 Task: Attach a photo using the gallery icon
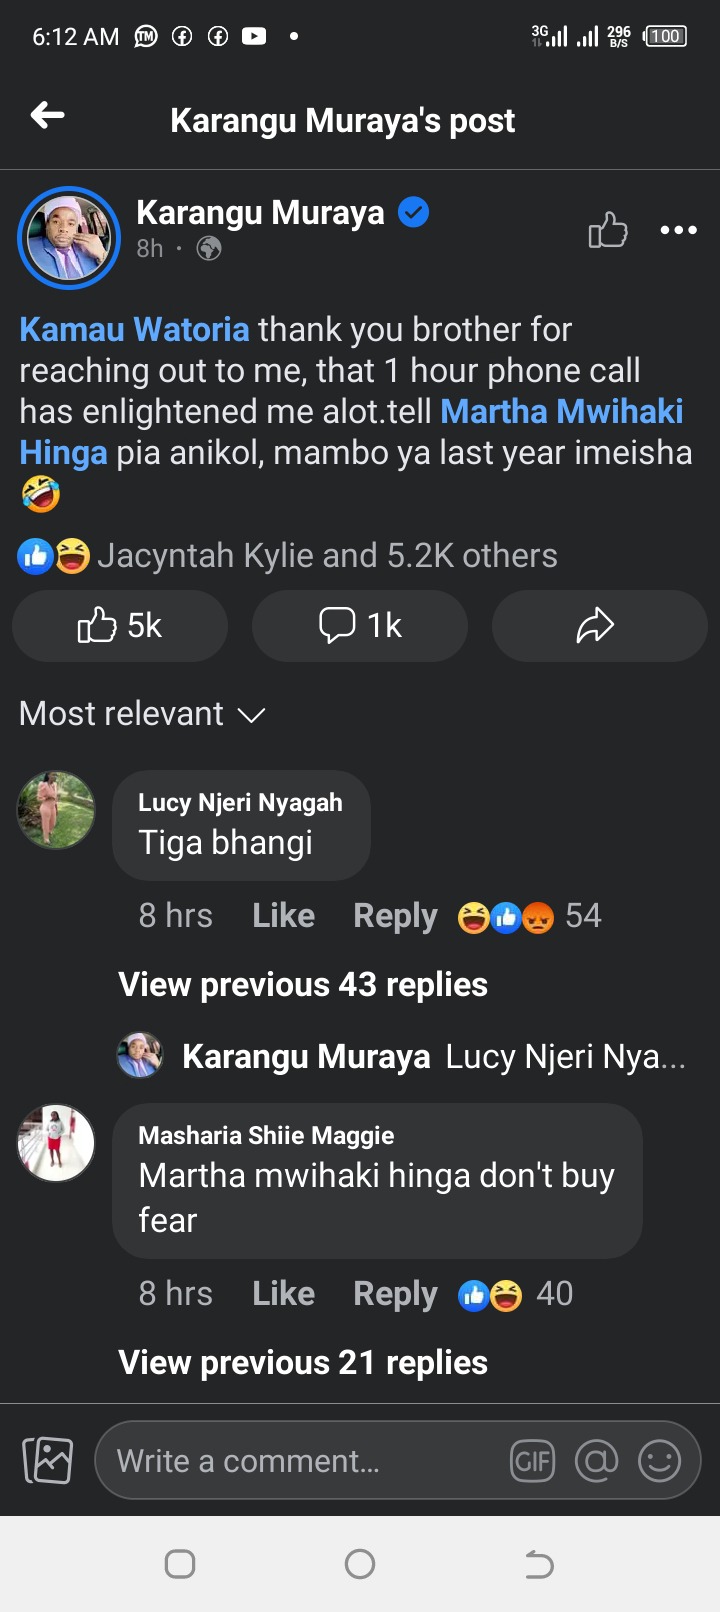[48, 1461]
